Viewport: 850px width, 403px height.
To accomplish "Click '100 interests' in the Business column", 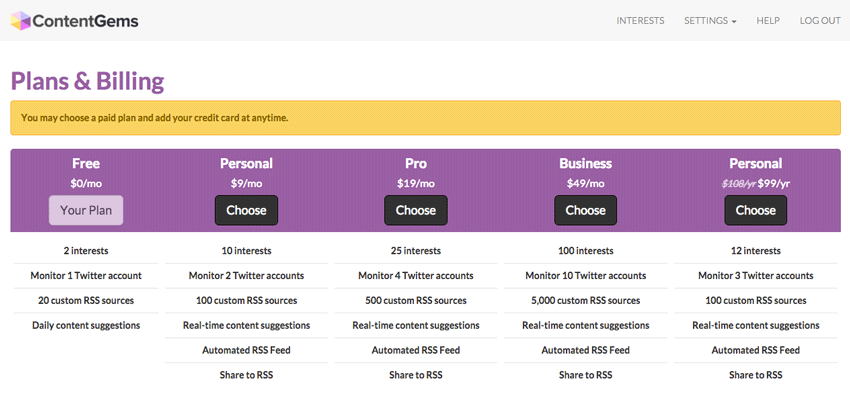I will coord(585,251).
